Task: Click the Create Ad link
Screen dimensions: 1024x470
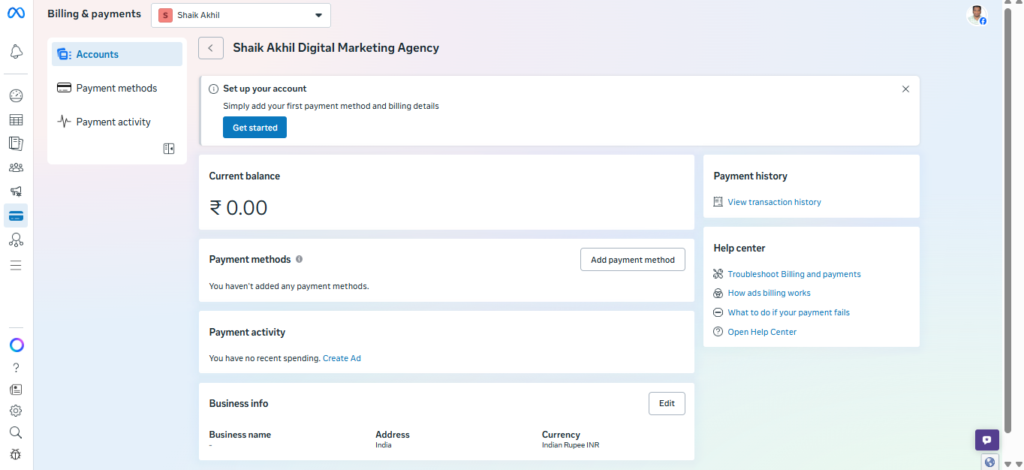Action: pos(342,358)
